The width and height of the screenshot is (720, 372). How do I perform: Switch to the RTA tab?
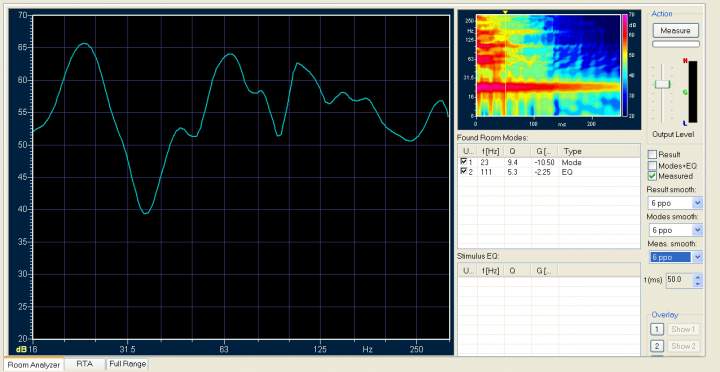click(x=84, y=364)
